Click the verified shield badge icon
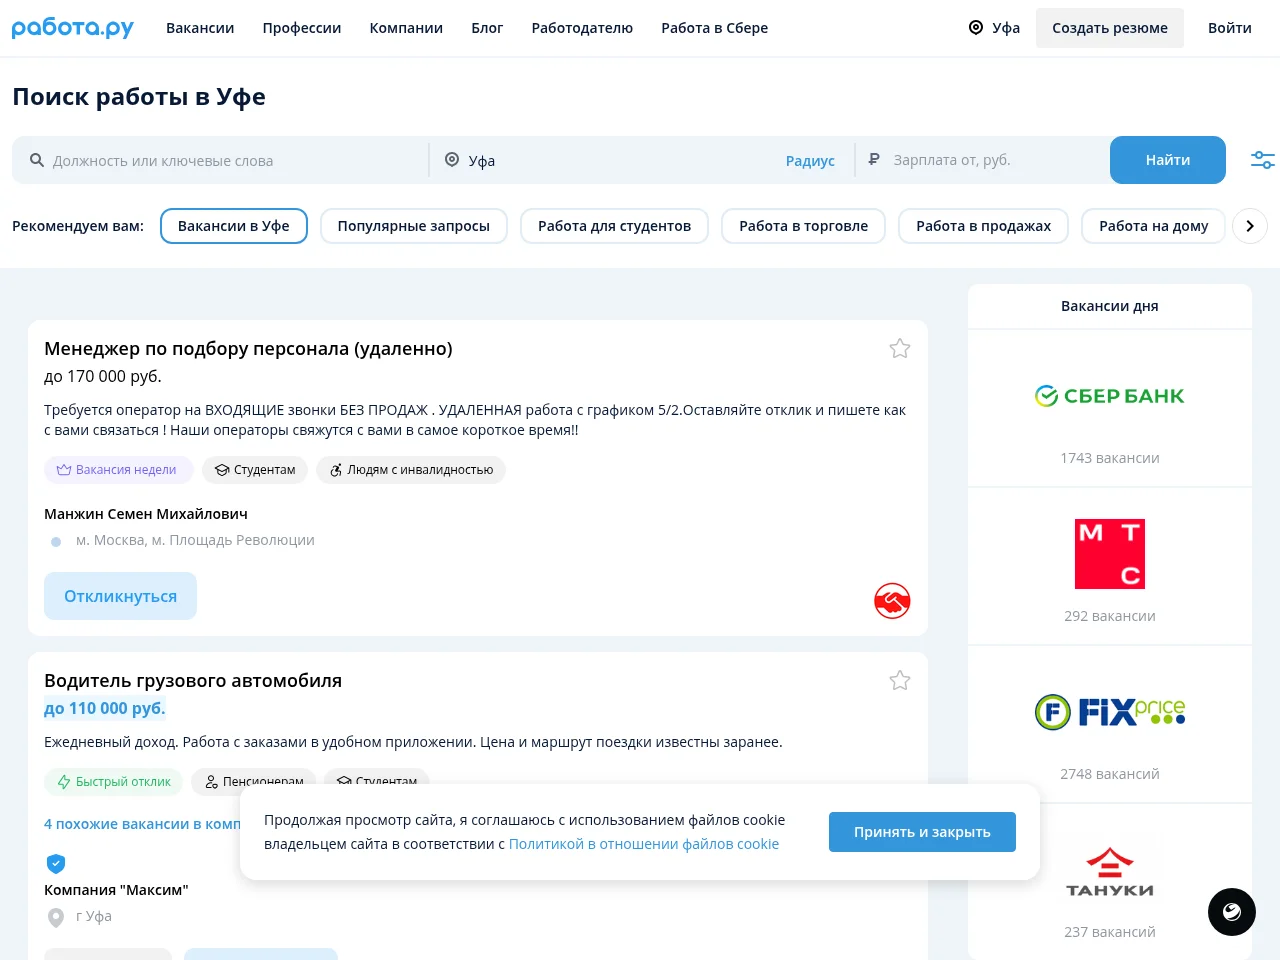This screenshot has width=1280, height=960. click(56, 863)
